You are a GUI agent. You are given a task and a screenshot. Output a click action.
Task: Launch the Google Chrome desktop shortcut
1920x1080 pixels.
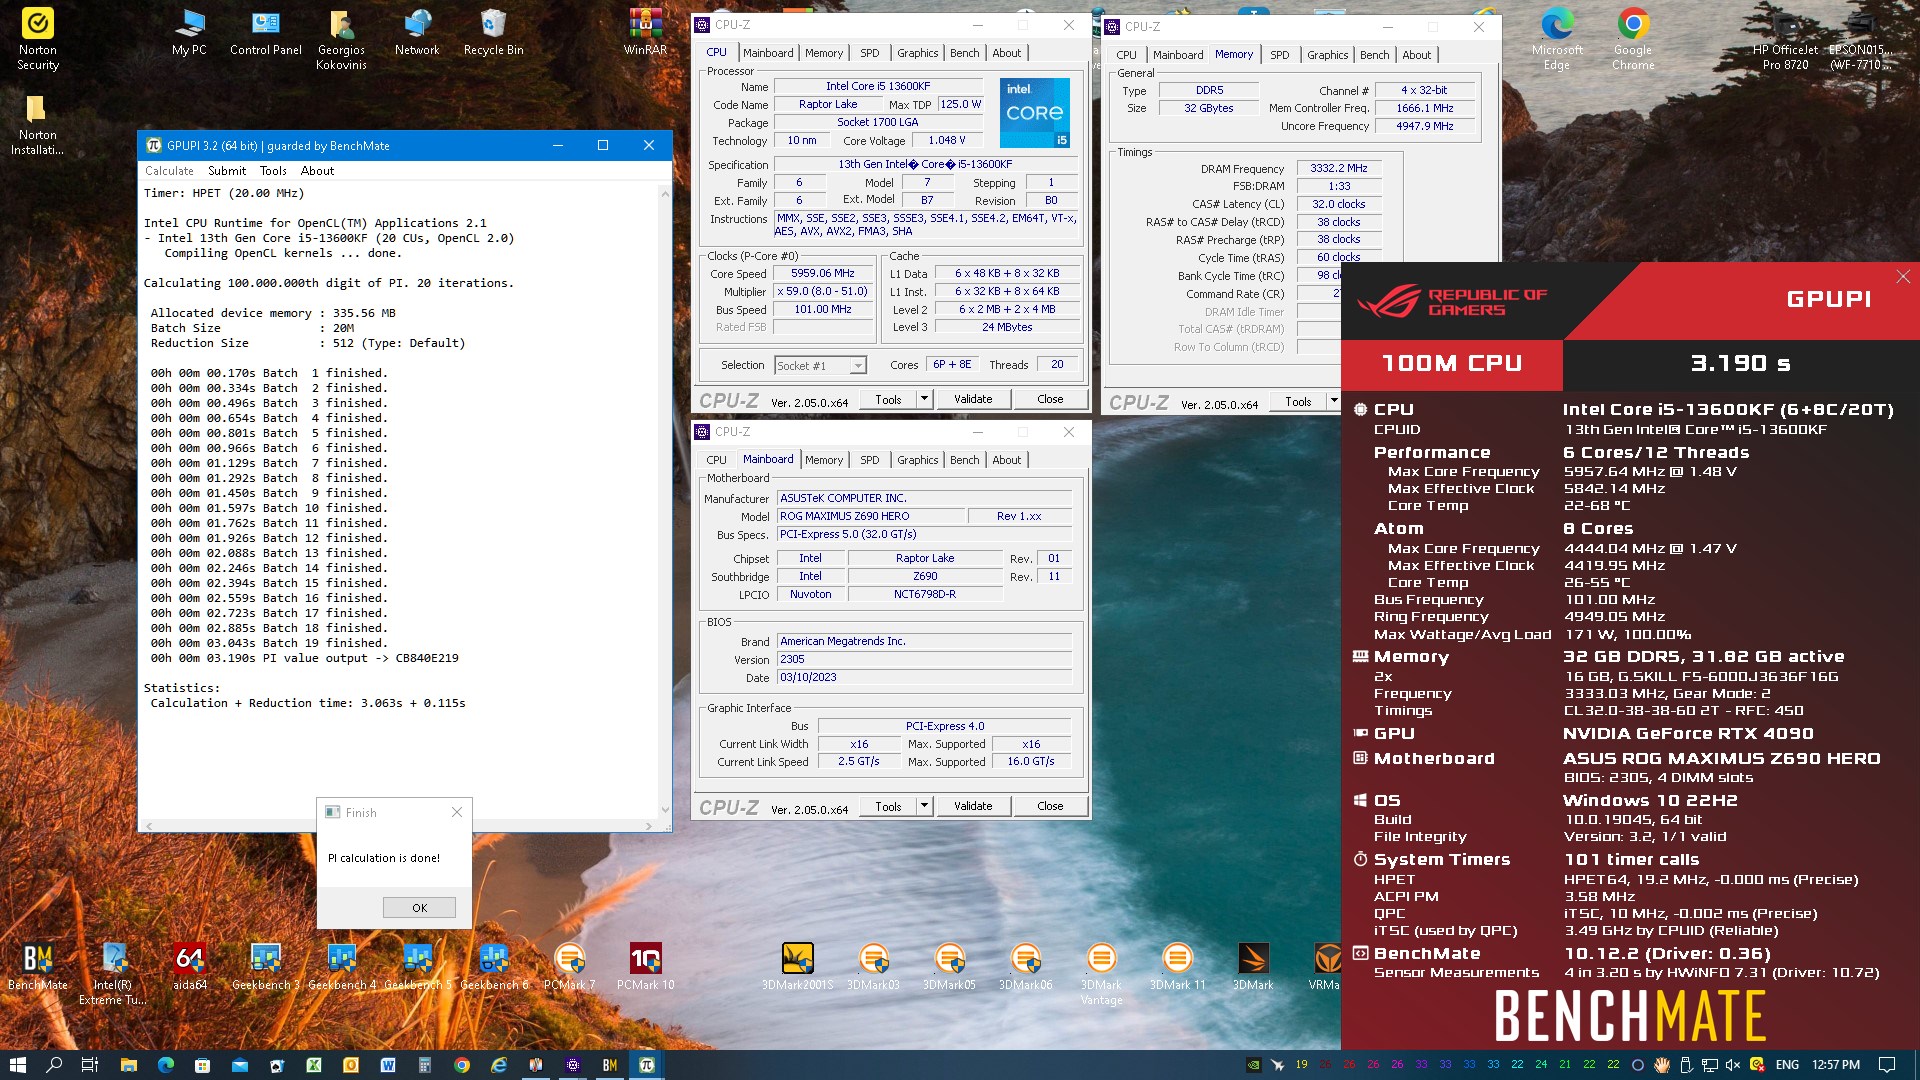(x=1633, y=38)
